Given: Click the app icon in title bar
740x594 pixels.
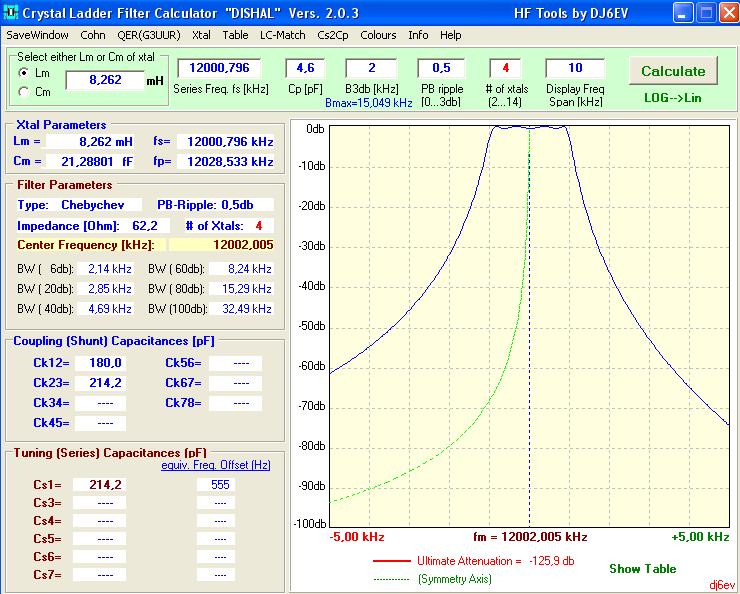Looking at the screenshot, I should click(x=10, y=13).
